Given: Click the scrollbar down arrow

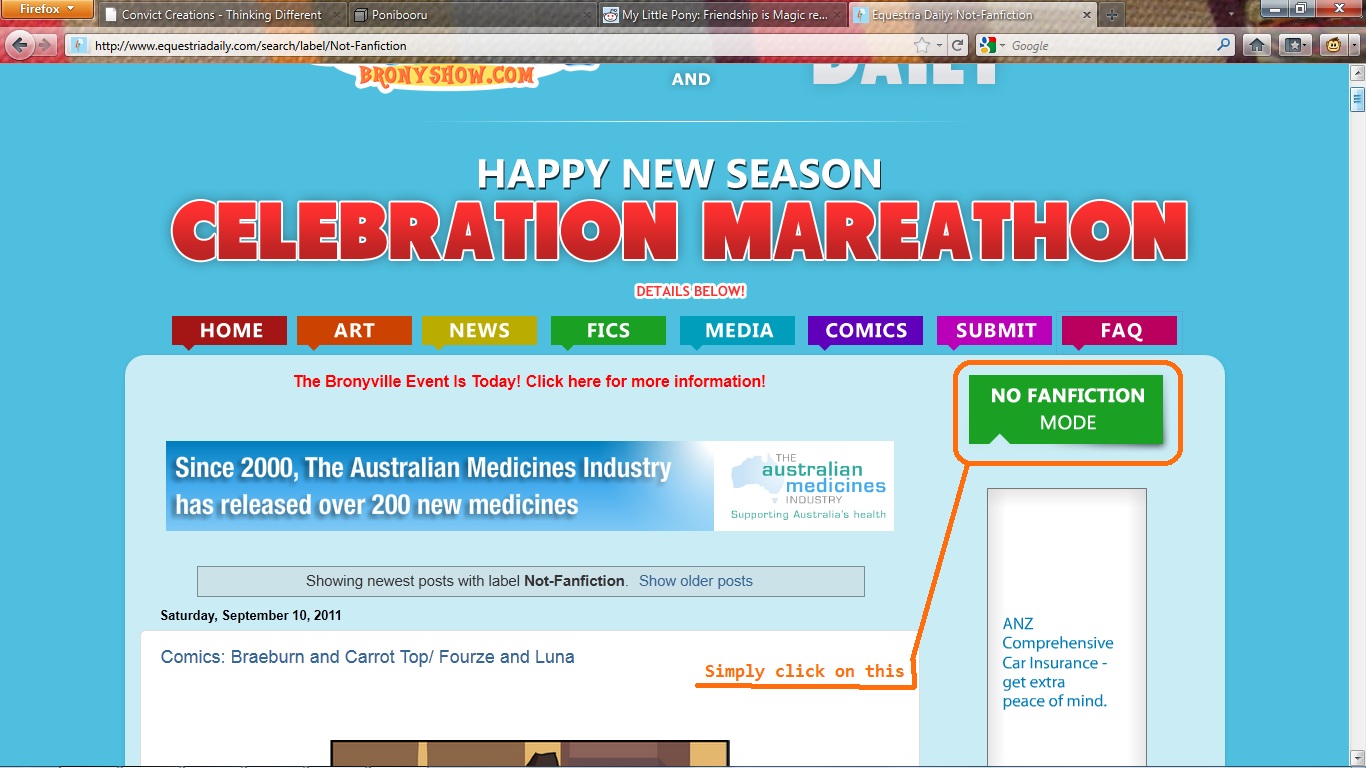Looking at the screenshot, I should click(1357, 759).
